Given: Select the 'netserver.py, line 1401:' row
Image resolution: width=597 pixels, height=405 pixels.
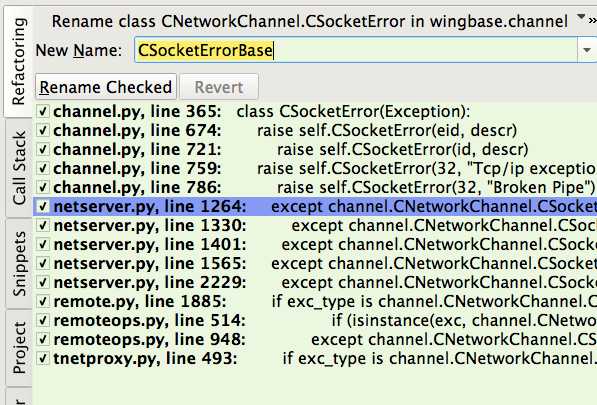Looking at the screenshot, I should point(315,244).
